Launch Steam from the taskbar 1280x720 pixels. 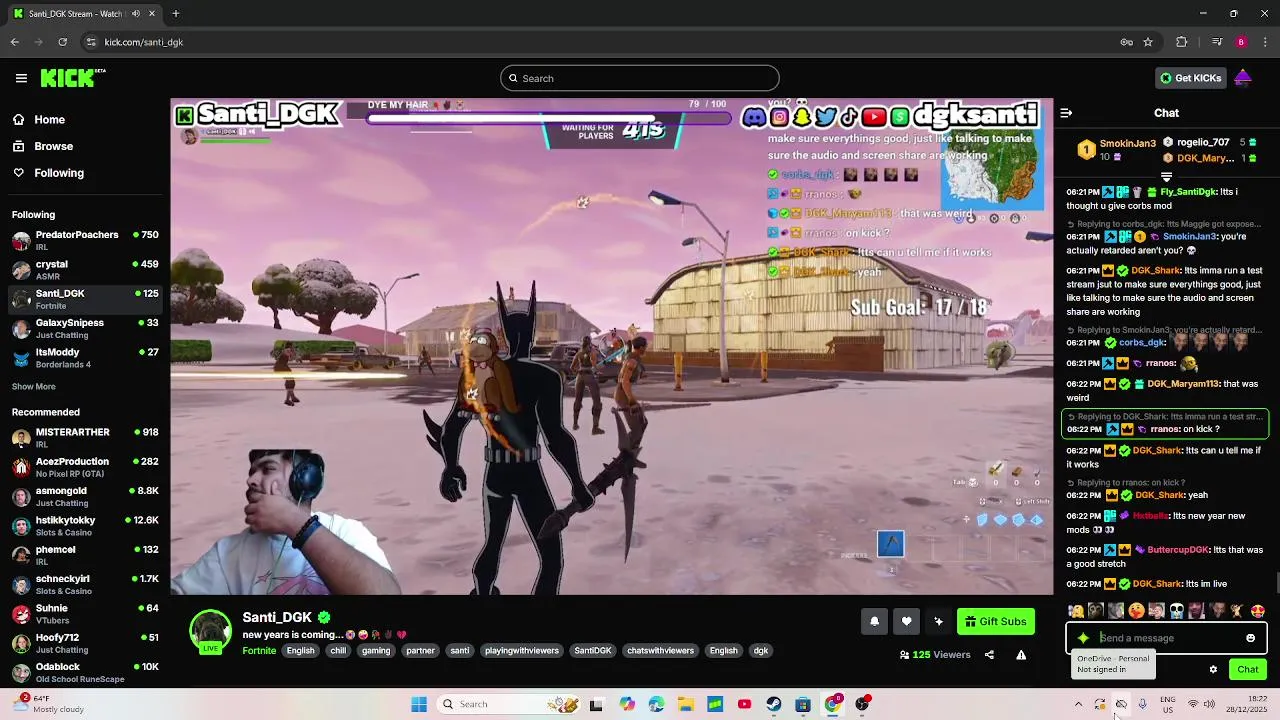tap(773, 704)
